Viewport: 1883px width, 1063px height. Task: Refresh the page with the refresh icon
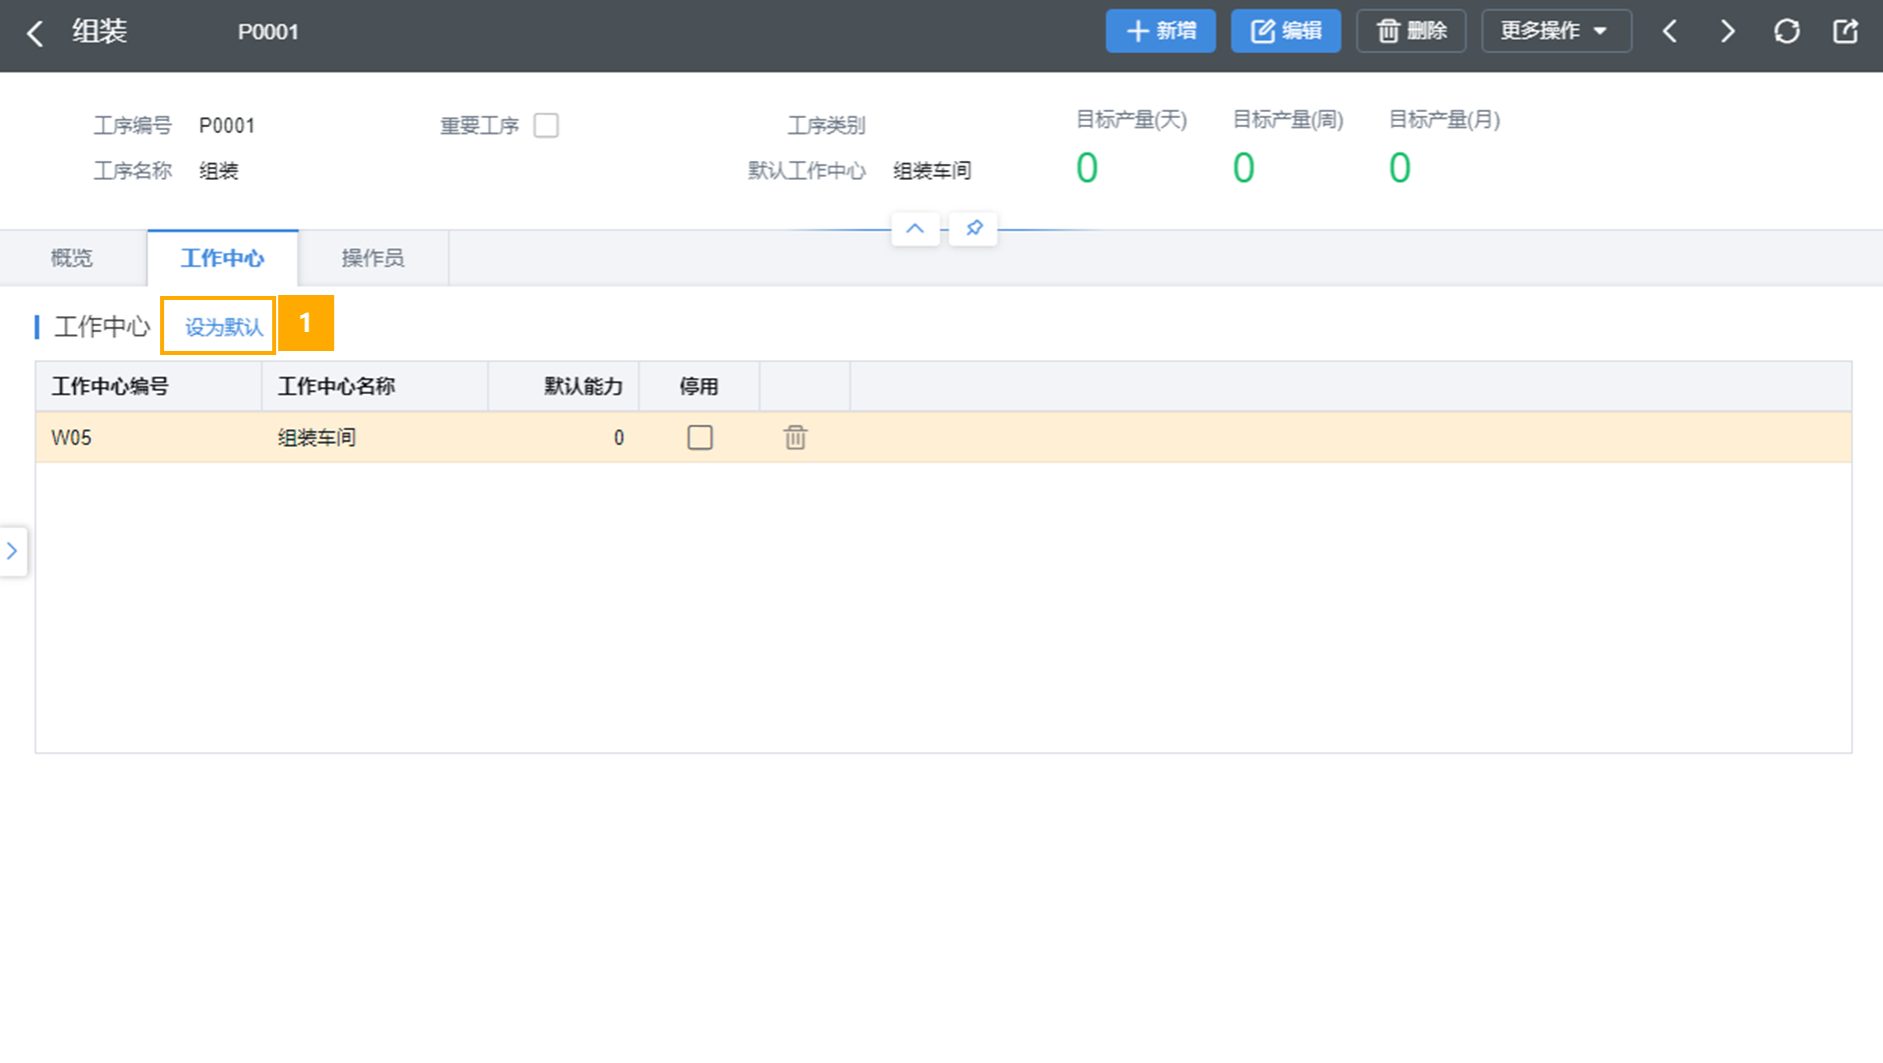pos(1787,31)
